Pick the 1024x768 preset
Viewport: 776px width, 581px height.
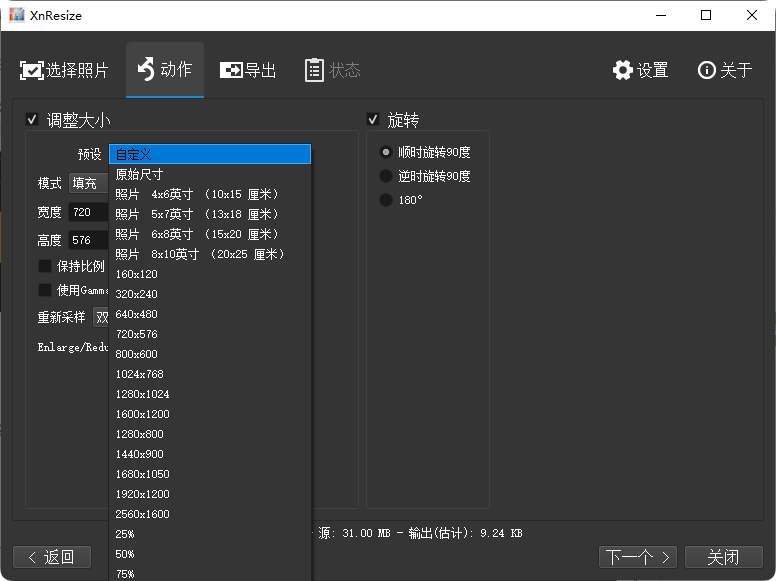click(210, 374)
